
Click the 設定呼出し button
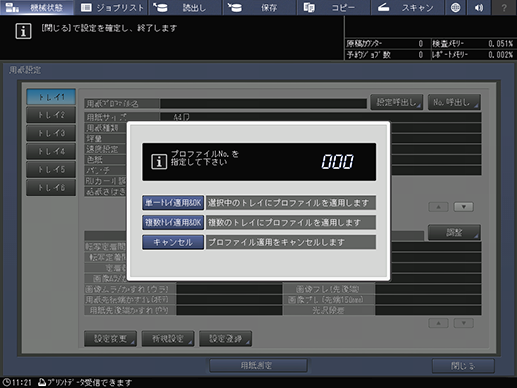(x=397, y=102)
